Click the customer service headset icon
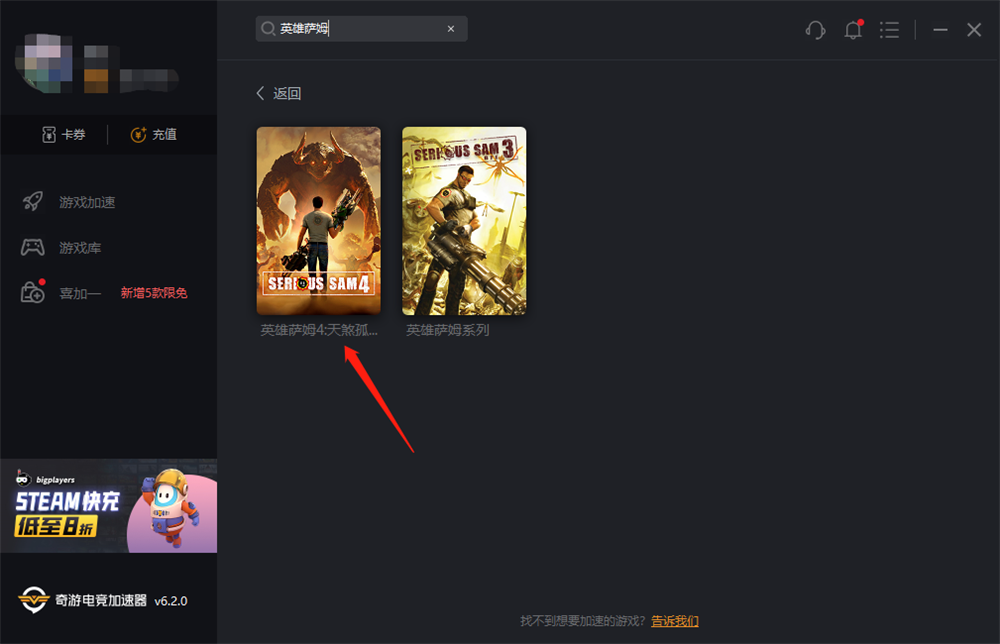This screenshot has height=644, width=1000. [x=815, y=30]
